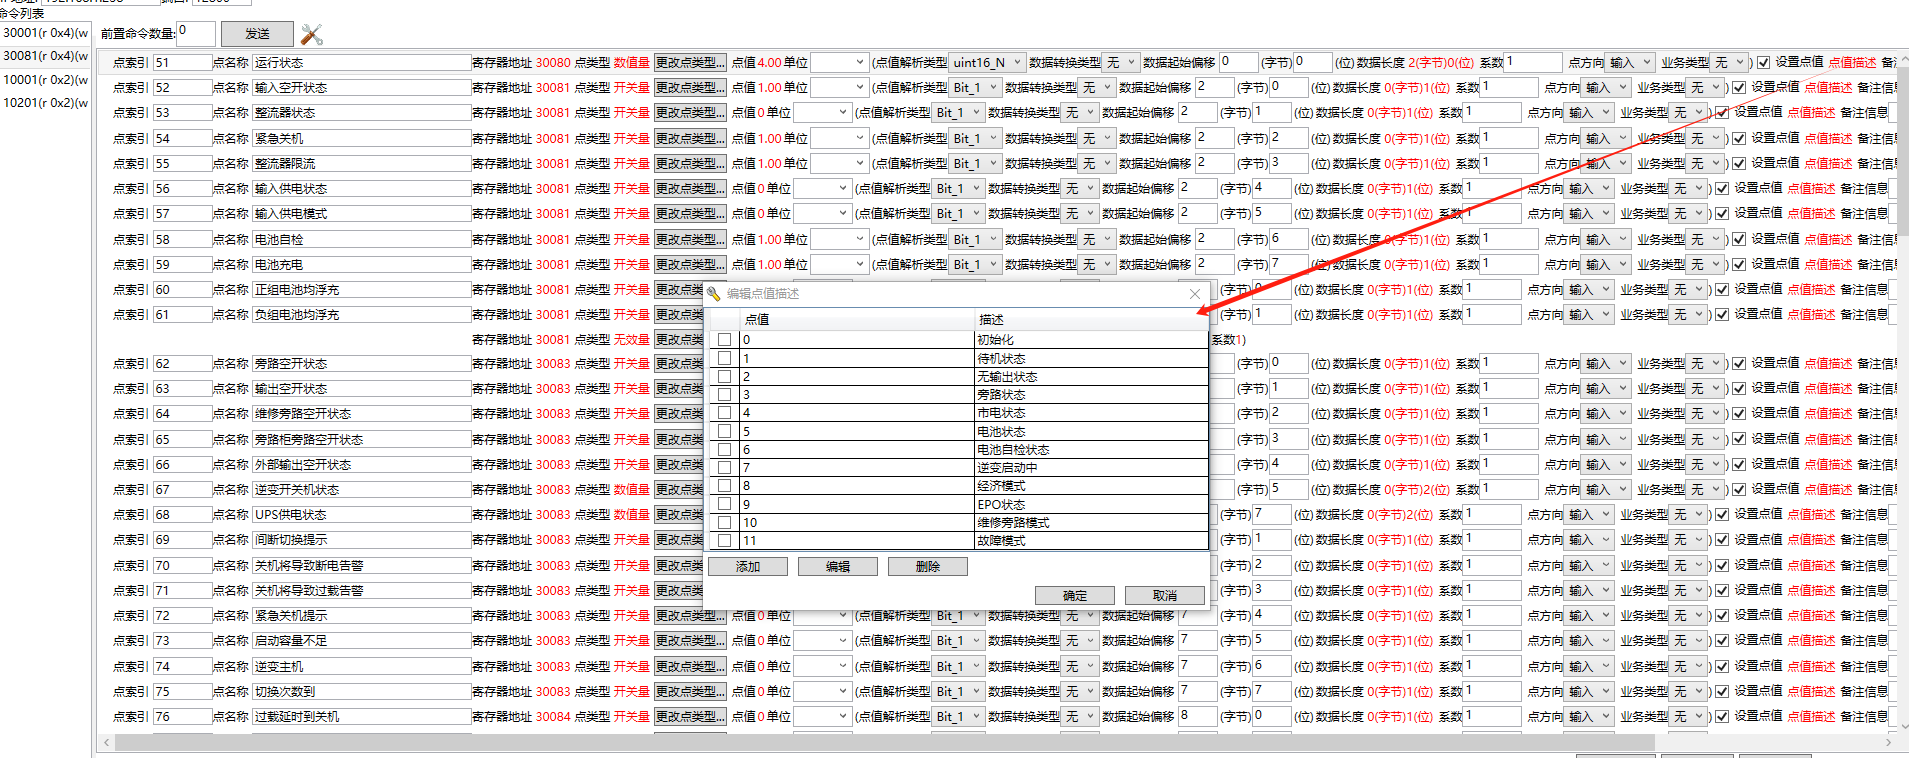This screenshot has height=758, width=1909.
Task: Toggle 设置点值 checkbox for point index 52
Action: click(1738, 87)
